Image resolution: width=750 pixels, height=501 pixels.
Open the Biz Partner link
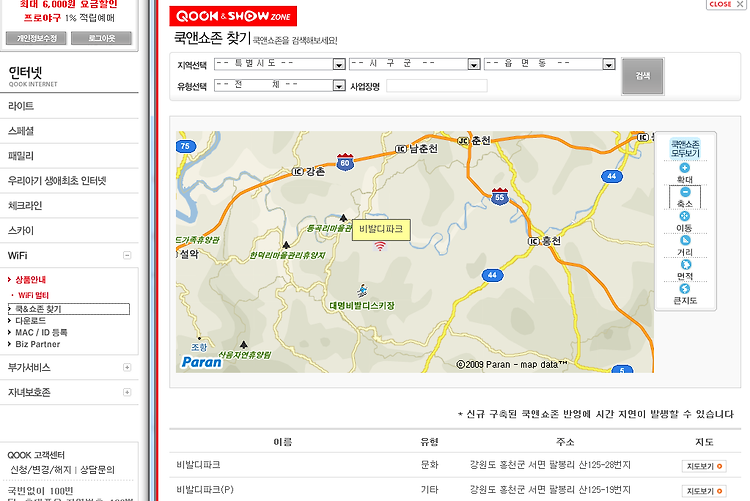[37, 344]
